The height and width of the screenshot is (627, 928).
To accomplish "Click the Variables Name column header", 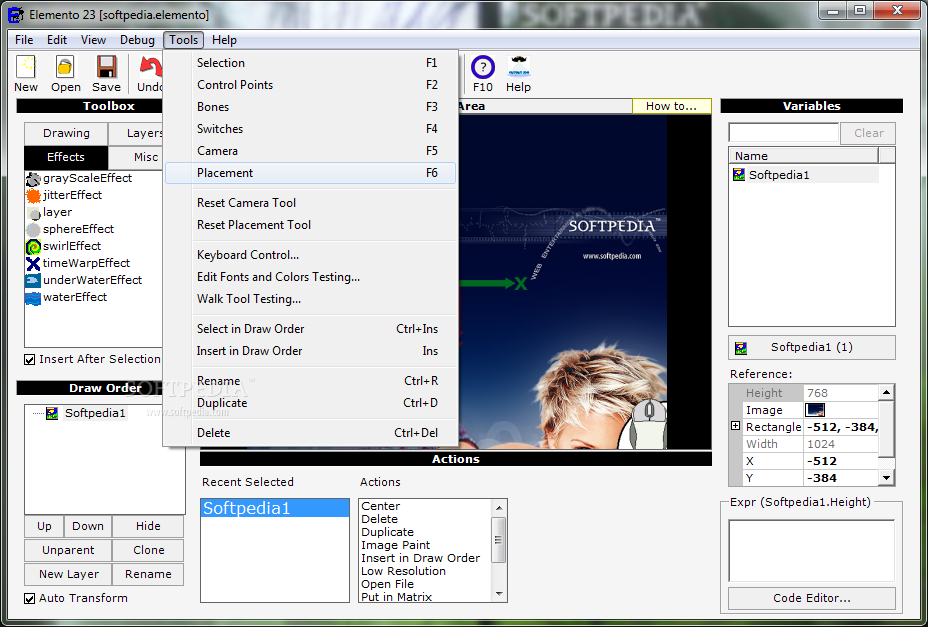I will click(x=804, y=156).
